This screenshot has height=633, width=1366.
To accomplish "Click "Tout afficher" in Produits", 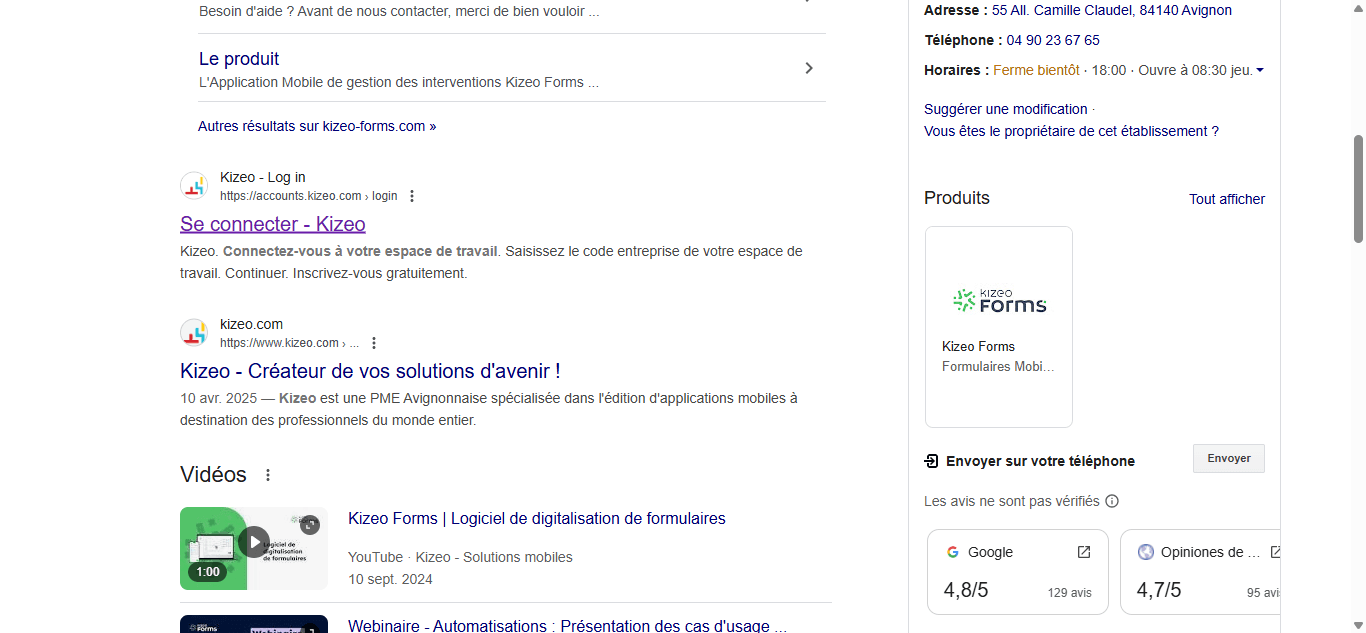I will coord(1227,199).
